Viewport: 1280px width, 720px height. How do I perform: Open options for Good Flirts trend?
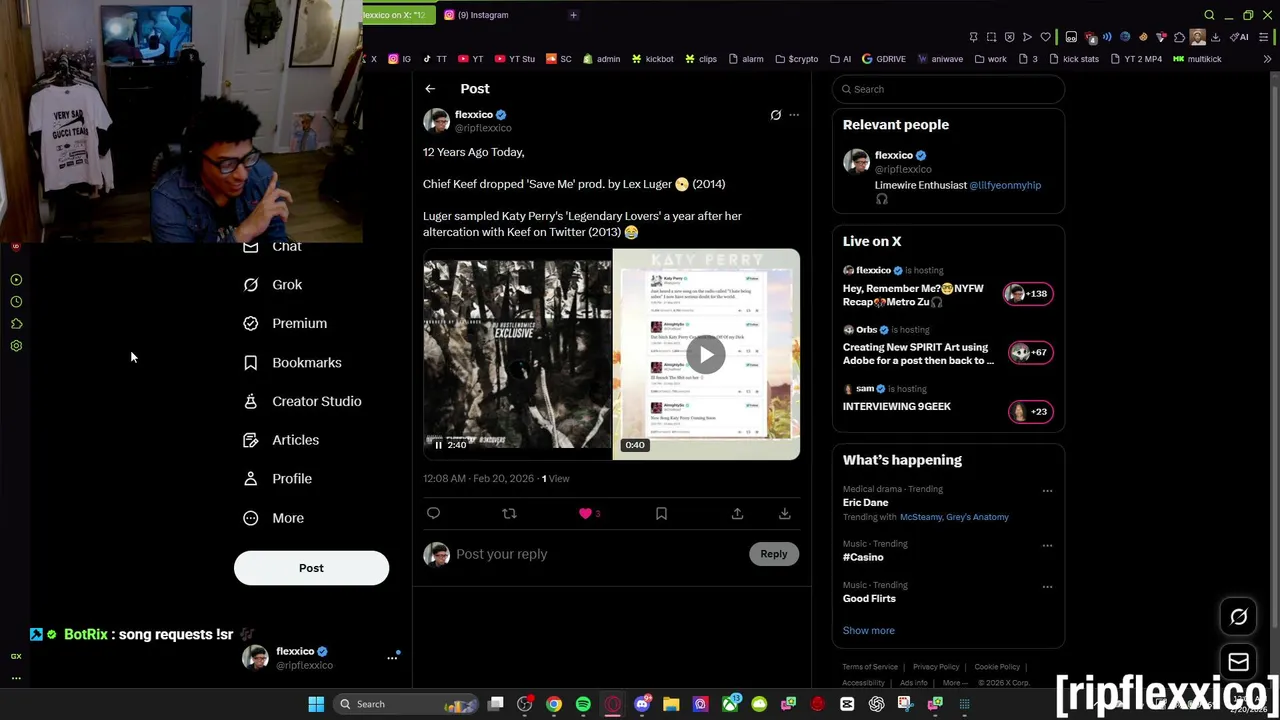click(x=1047, y=587)
